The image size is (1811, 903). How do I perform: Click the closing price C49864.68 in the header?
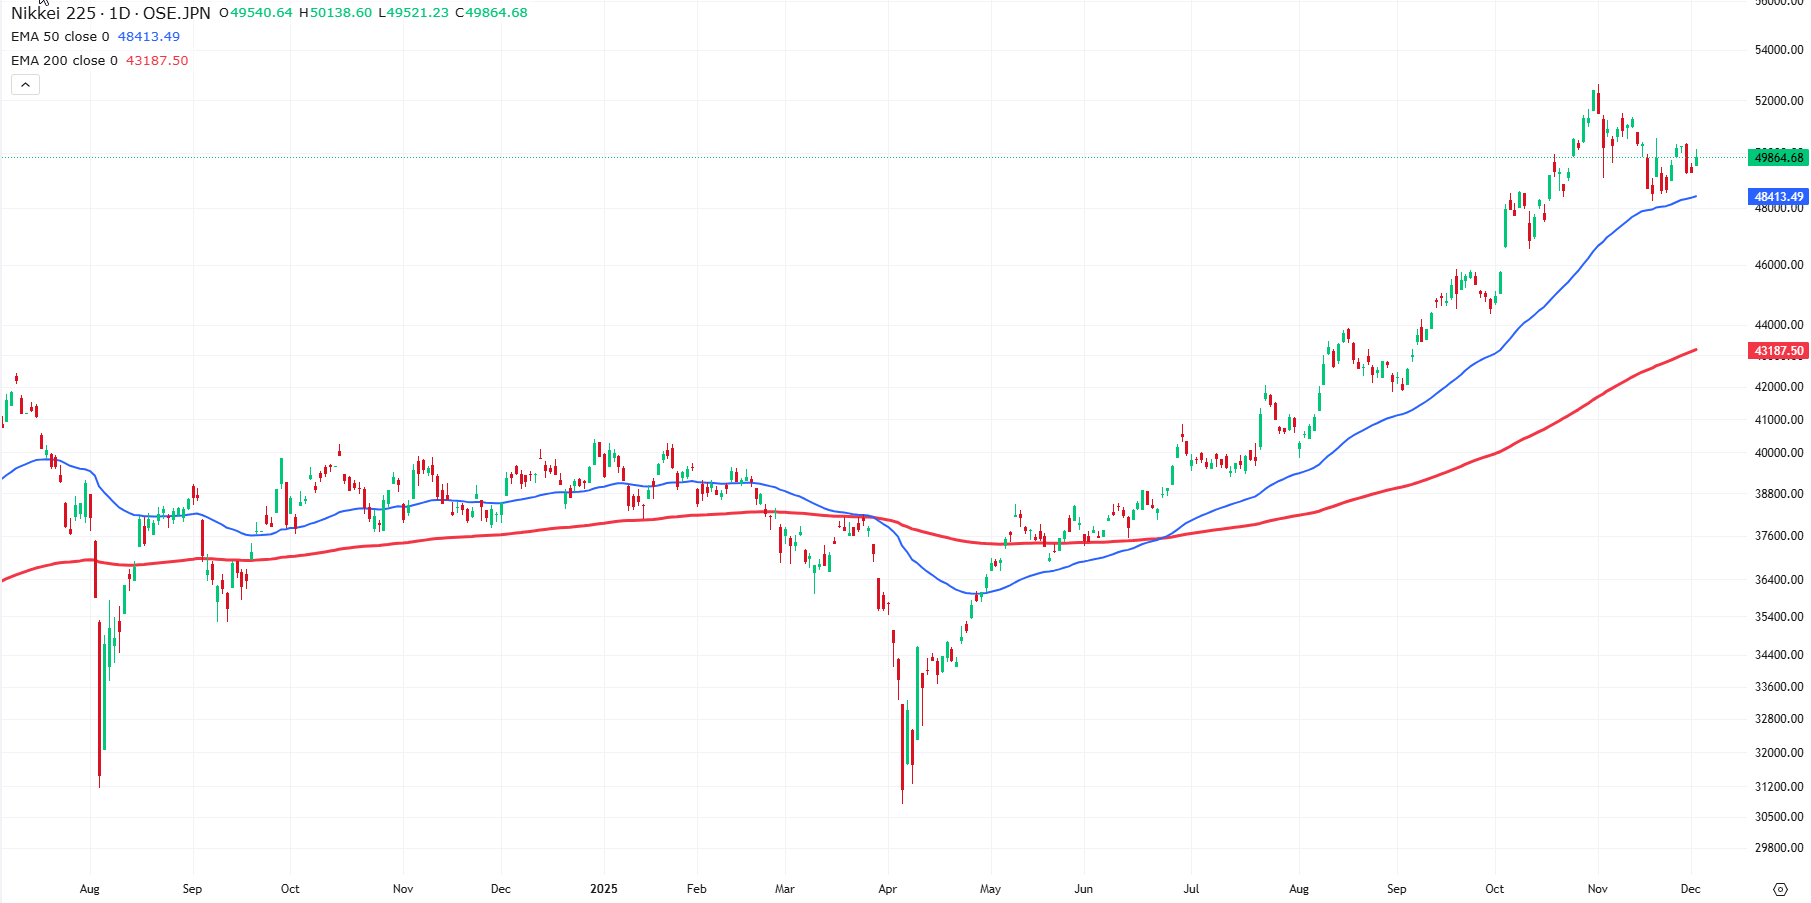pyautogui.click(x=491, y=13)
